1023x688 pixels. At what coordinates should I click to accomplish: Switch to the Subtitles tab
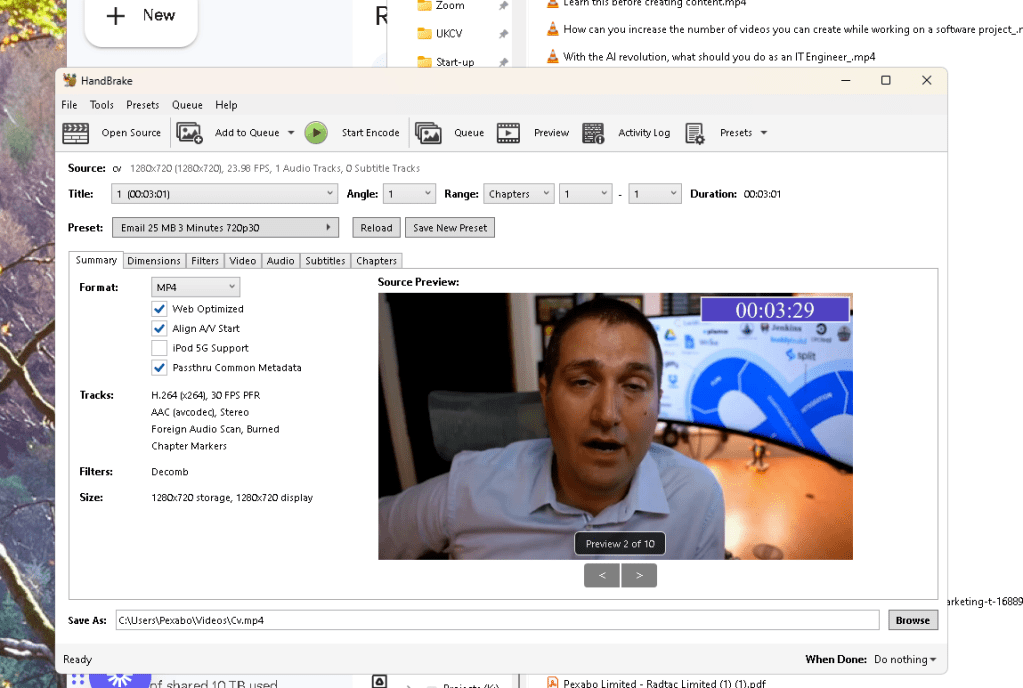pos(326,261)
